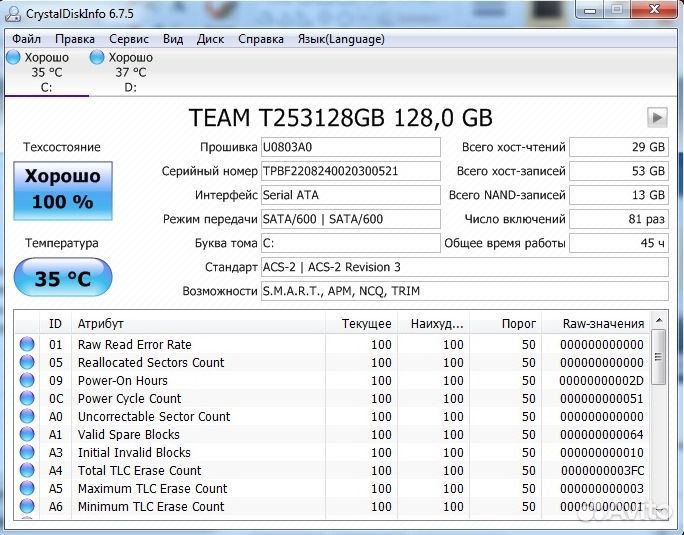Click status orb for Reallocated Sectors Count
The image size is (684, 535).
(x=27, y=362)
